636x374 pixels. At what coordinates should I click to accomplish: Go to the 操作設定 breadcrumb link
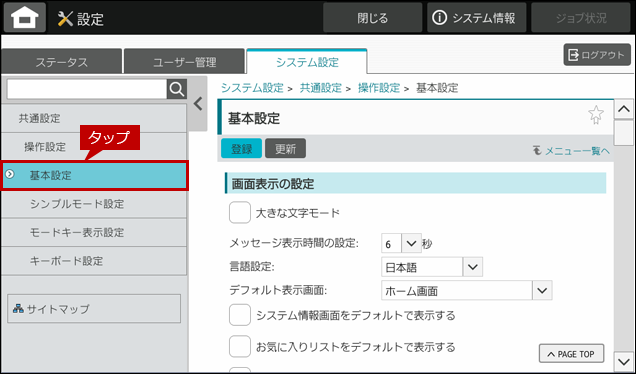point(379,88)
